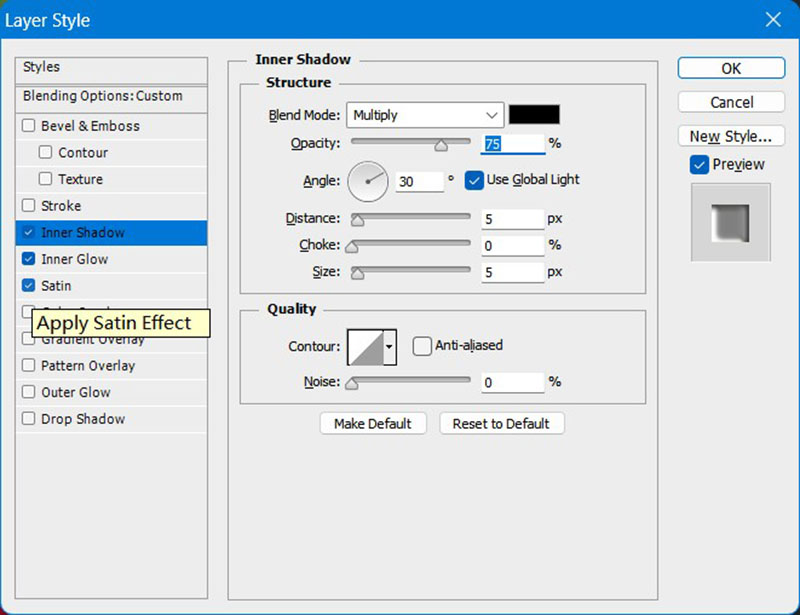Uncheck the Inner Glow effect checkbox

(x=29, y=259)
